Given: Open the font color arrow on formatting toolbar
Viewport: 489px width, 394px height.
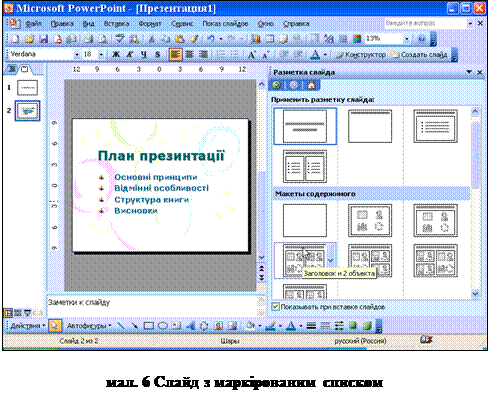Looking at the screenshot, I should [x=325, y=55].
